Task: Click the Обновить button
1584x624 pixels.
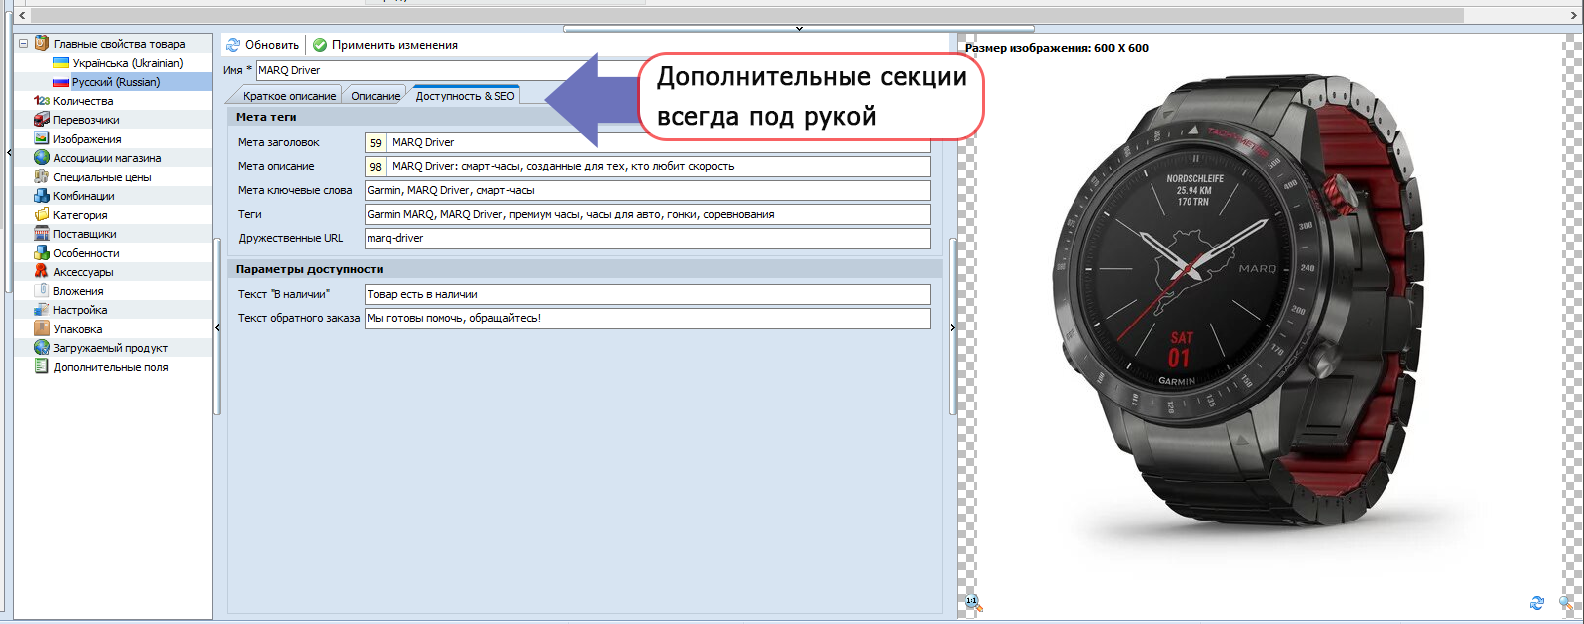Action: point(262,45)
